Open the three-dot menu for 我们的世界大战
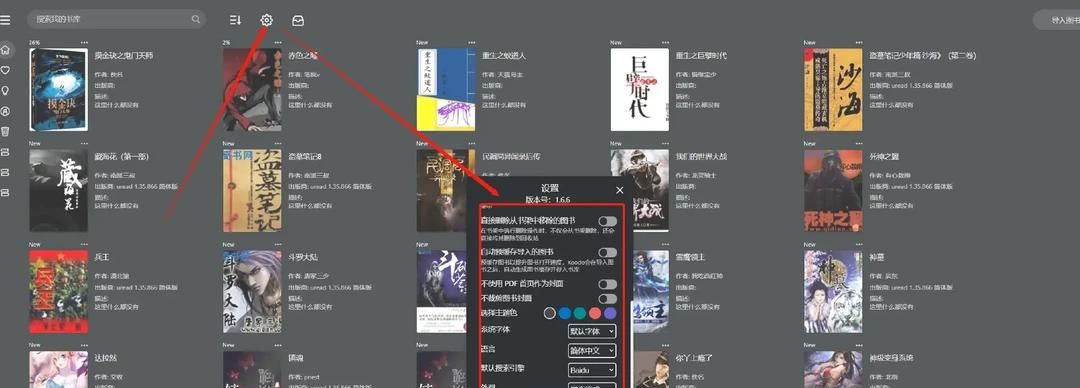 (665, 143)
